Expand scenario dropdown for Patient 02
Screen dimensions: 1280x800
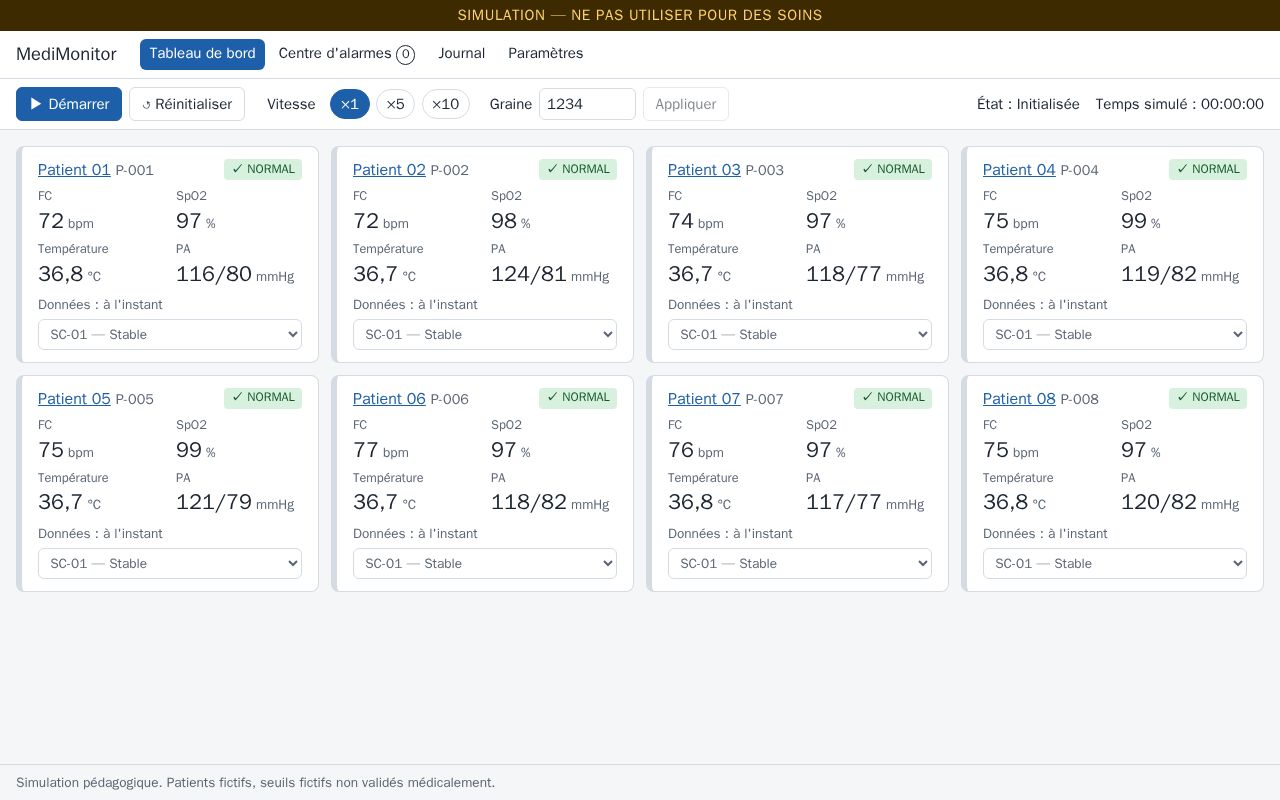(485, 335)
